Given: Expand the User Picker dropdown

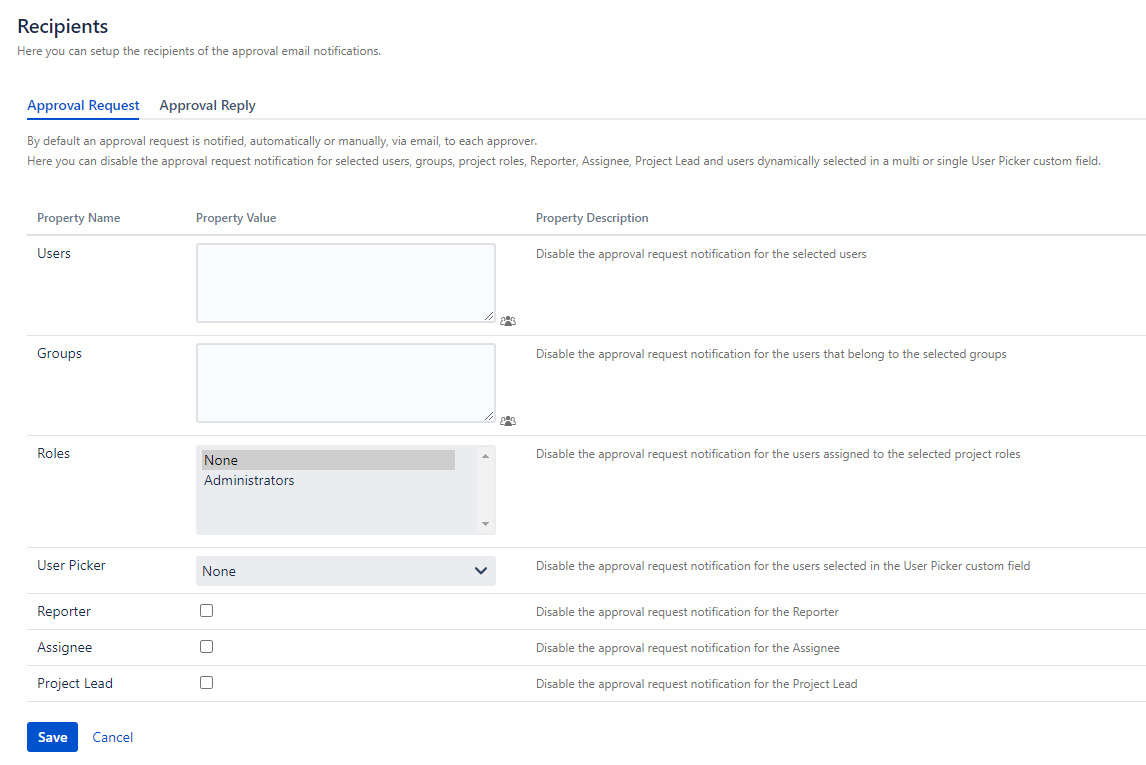Looking at the screenshot, I should click(x=345, y=571).
